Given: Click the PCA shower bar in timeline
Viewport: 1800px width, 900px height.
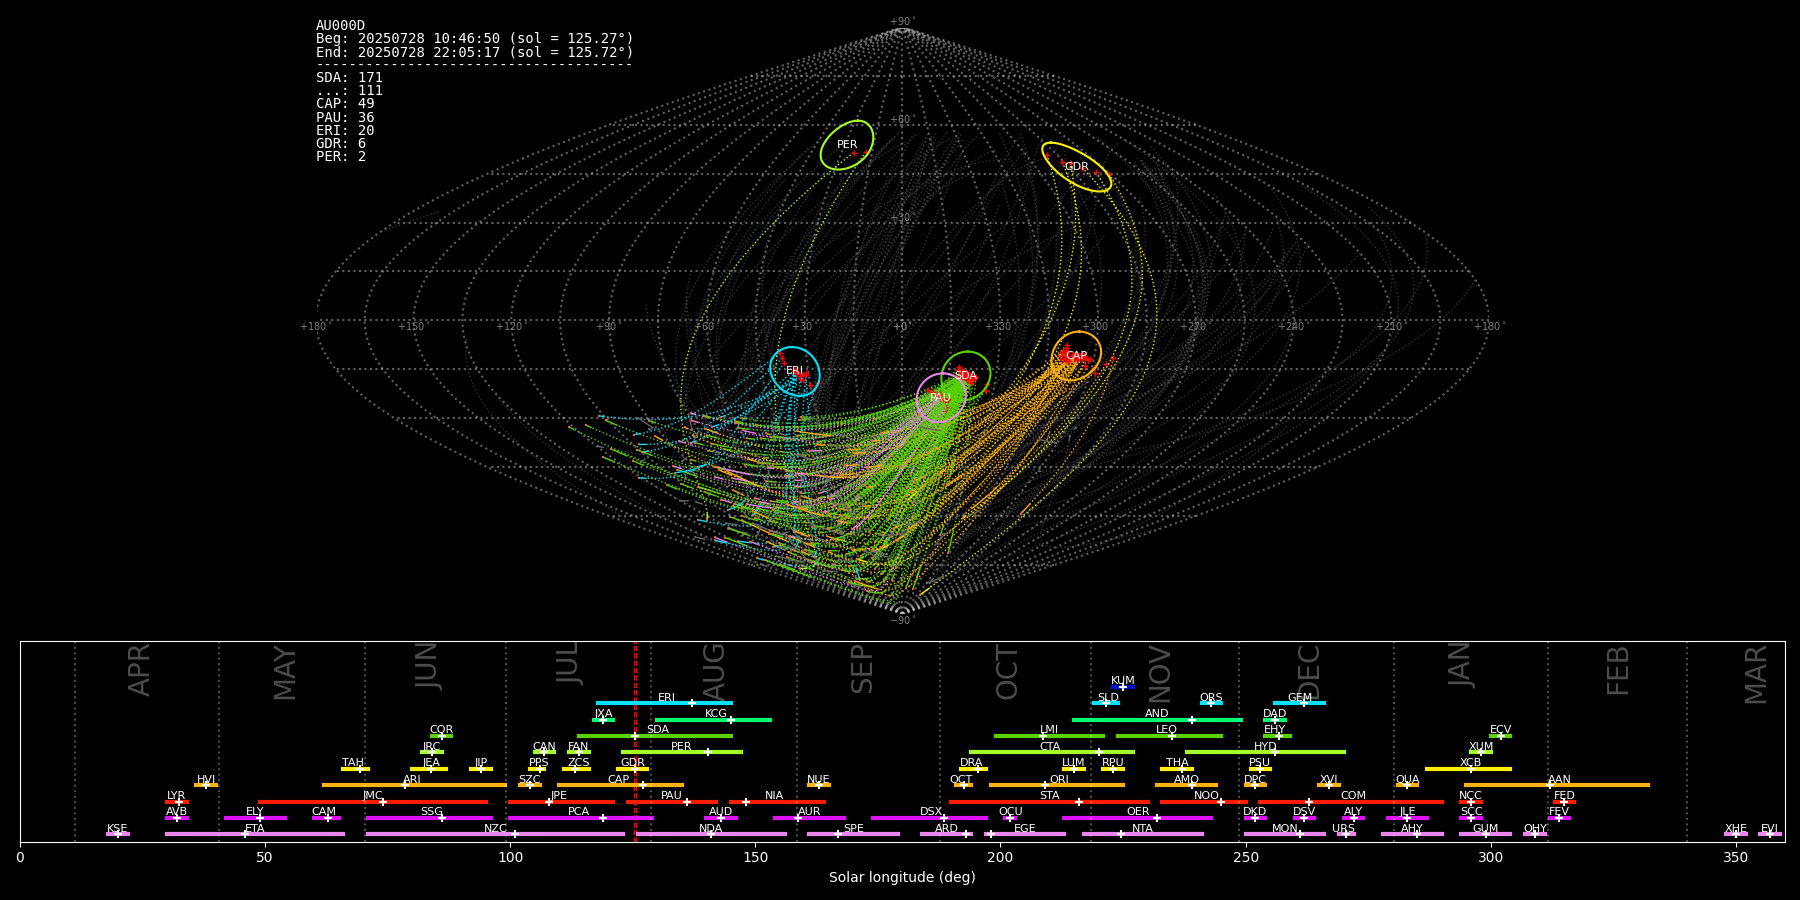Looking at the screenshot, I should click(x=580, y=818).
